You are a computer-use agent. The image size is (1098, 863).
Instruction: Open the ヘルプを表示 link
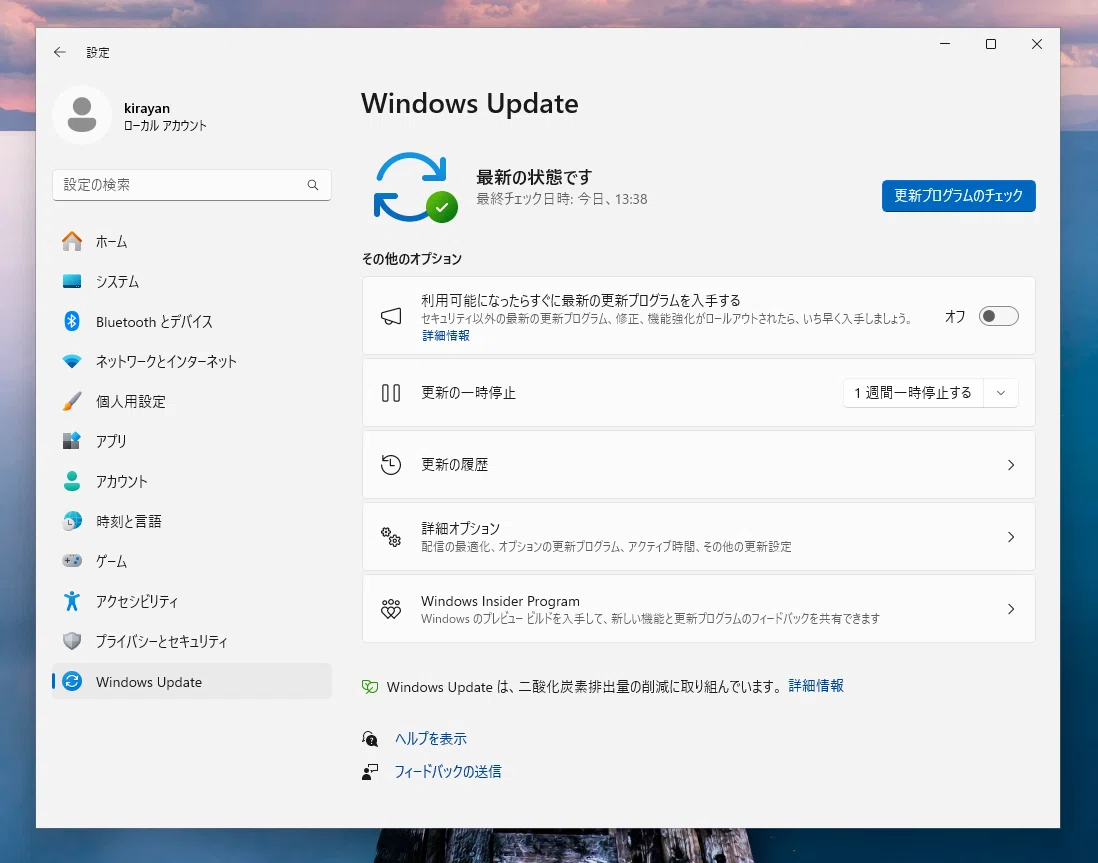431,738
